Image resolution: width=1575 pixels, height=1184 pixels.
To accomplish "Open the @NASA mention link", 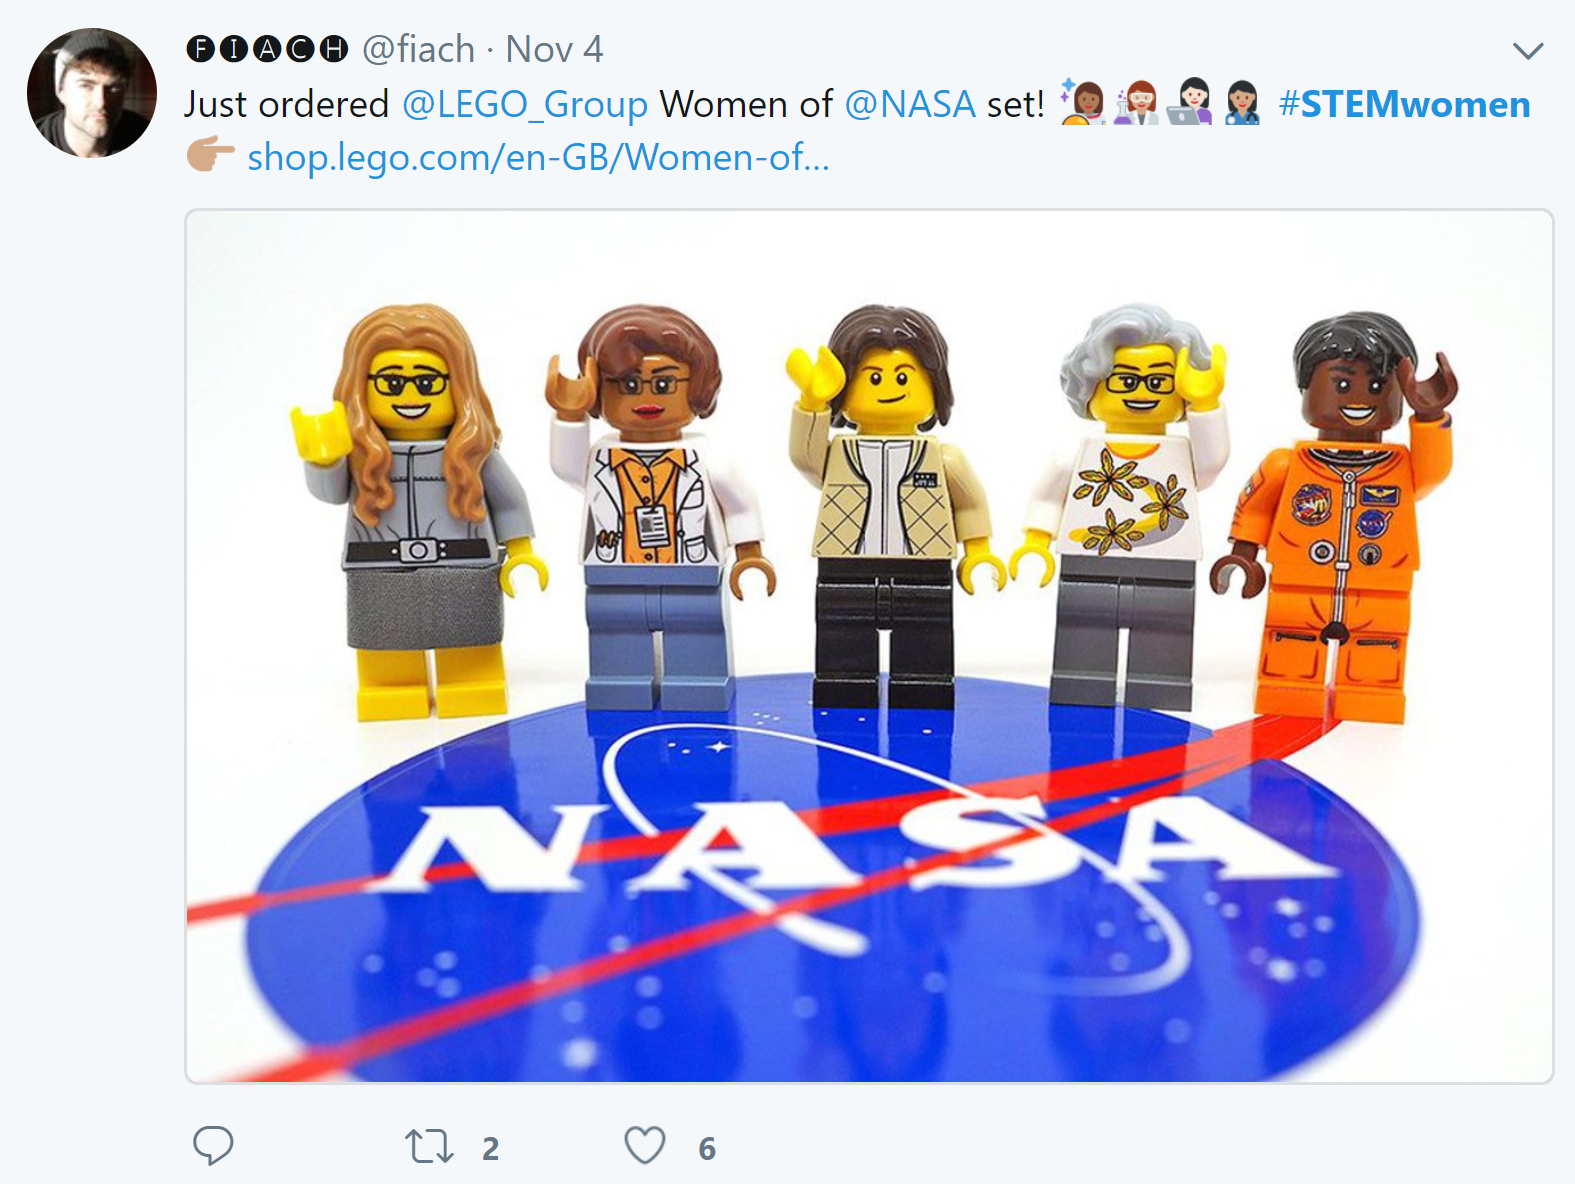I will coord(910,104).
